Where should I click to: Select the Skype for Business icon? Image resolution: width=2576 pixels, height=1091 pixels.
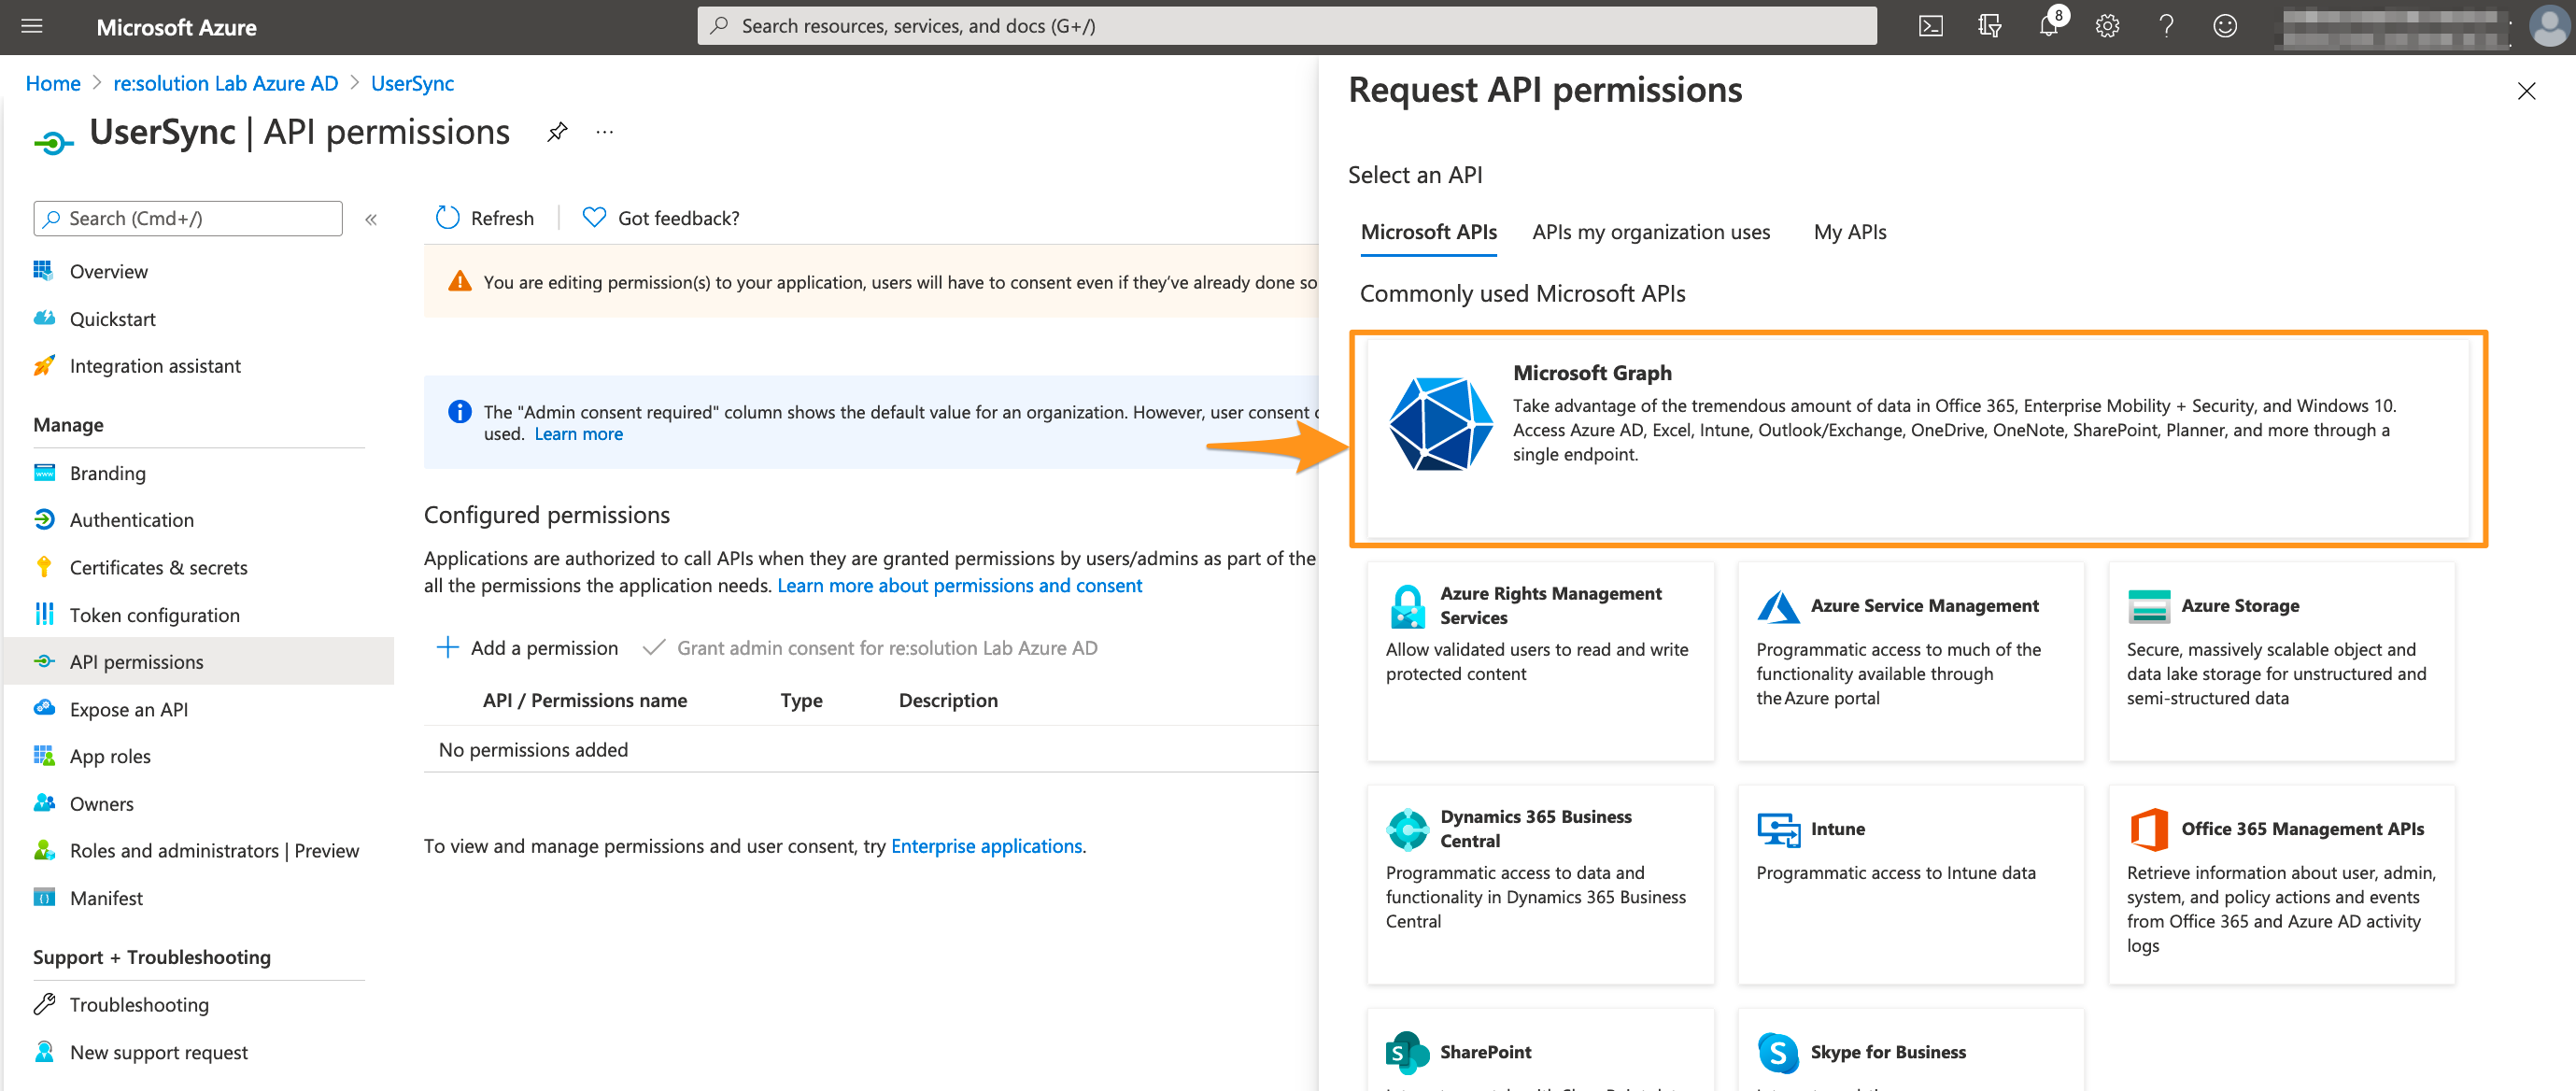(1778, 1052)
